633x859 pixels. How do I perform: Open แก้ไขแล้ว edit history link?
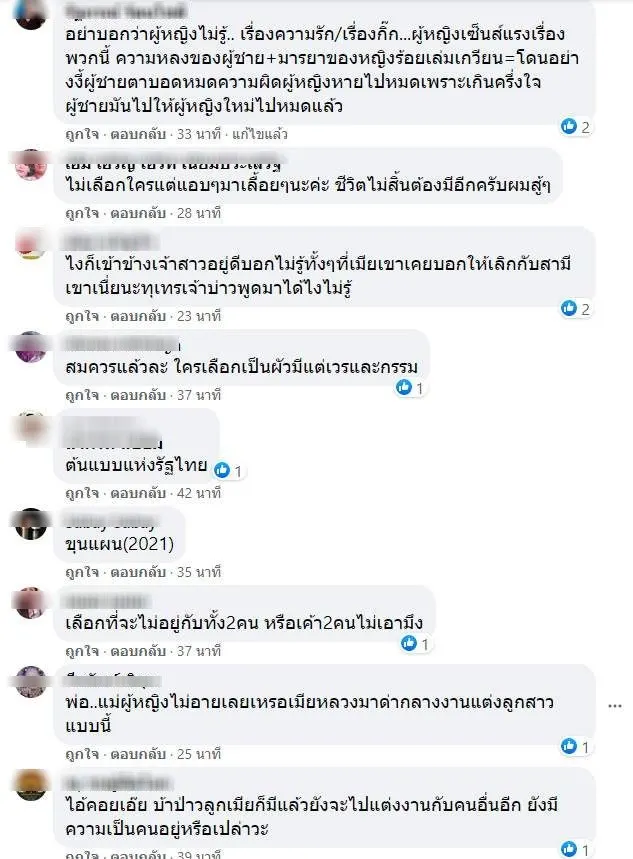[260, 134]
